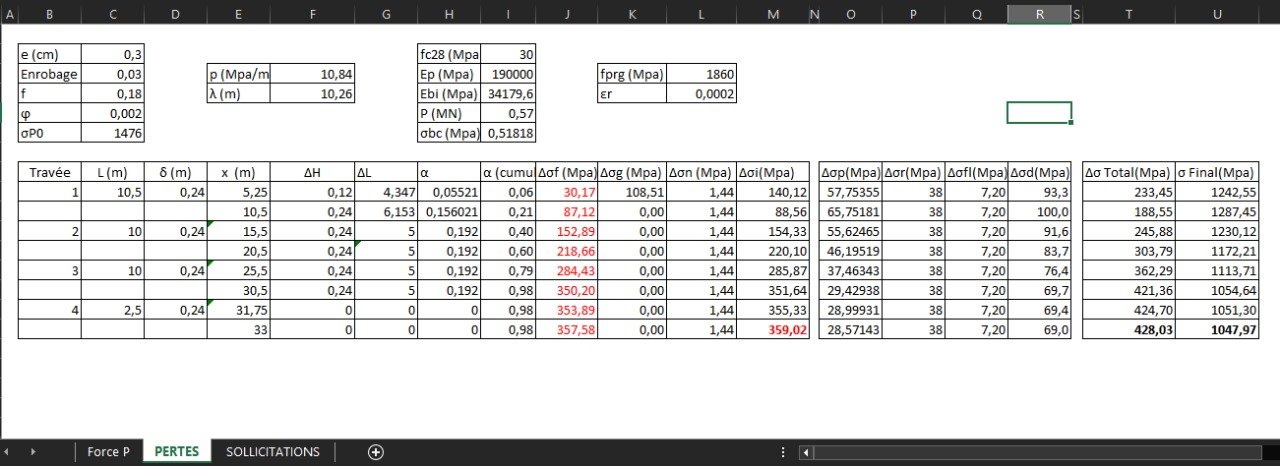This screenshot has height=466, width=1280.
Task: Select column U header
Action: click(1217, 14)
